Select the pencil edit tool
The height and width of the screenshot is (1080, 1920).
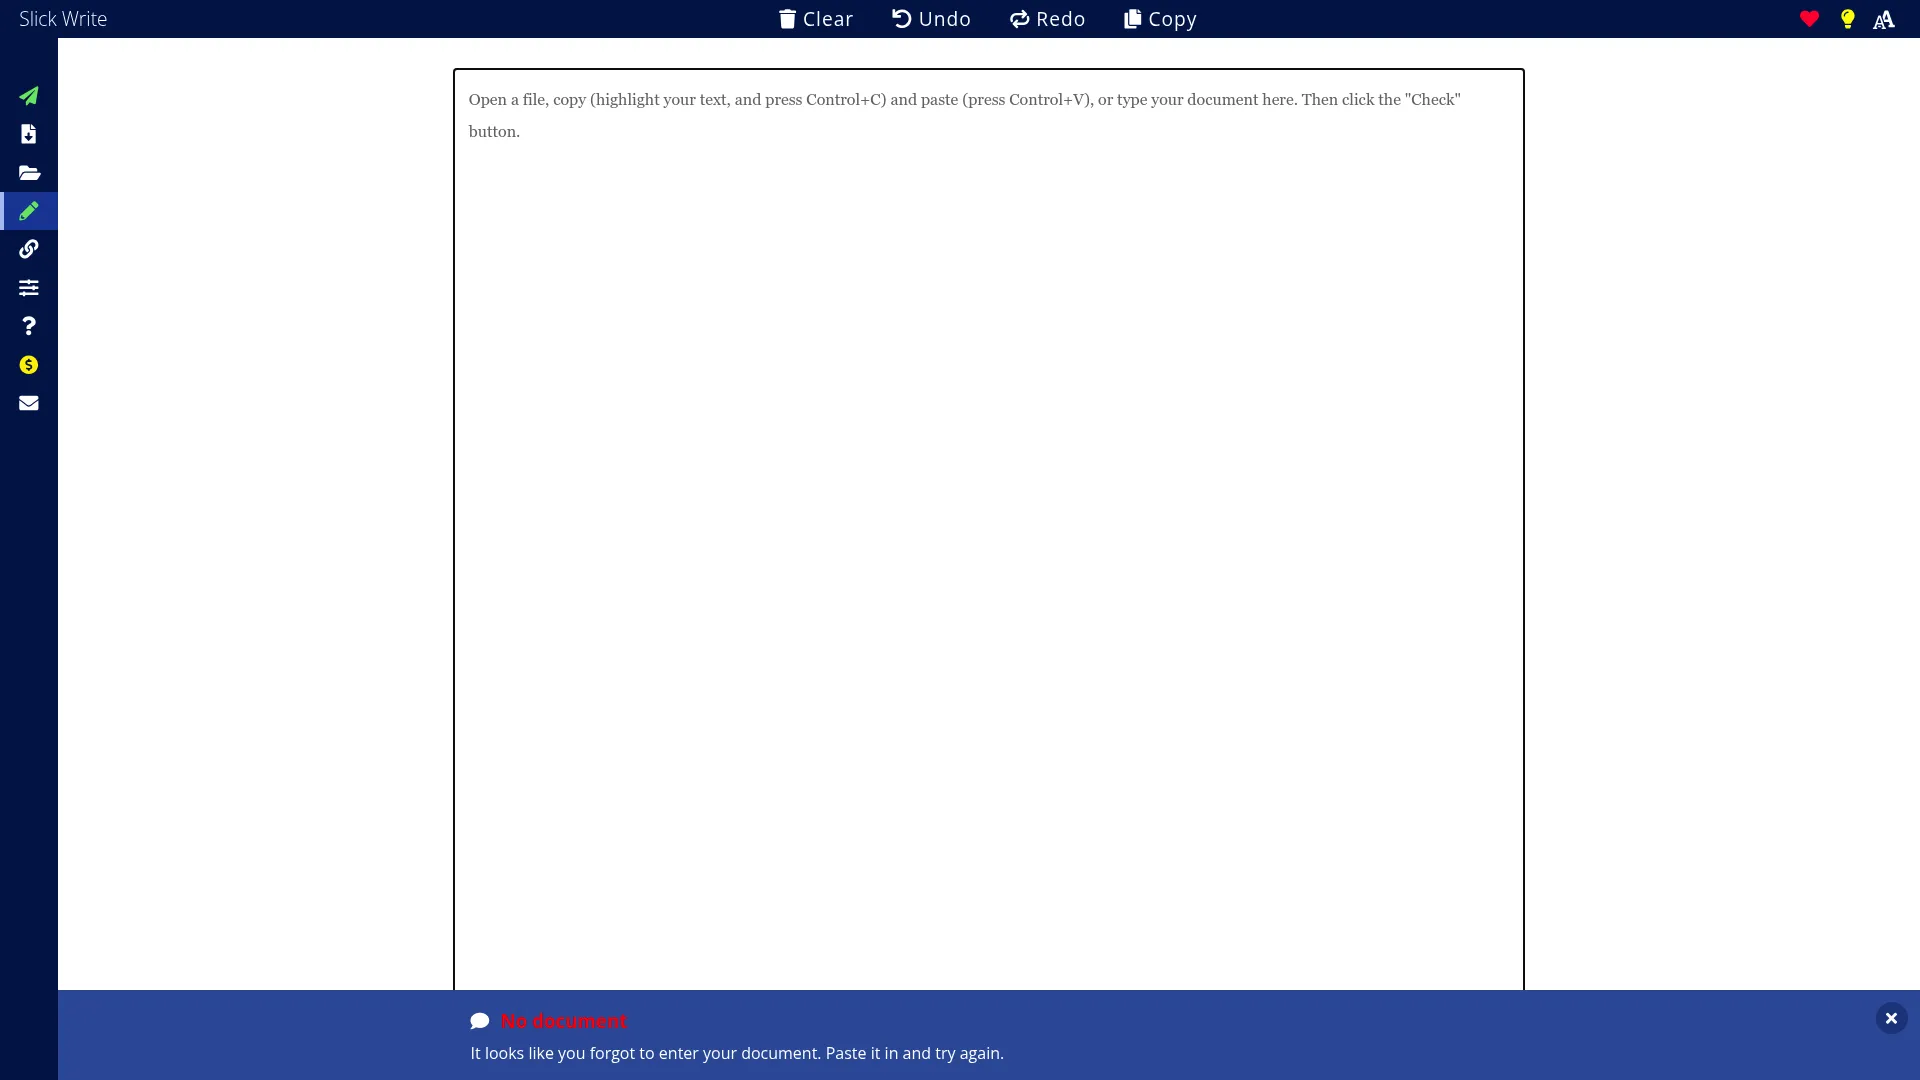pyautogui.click(x=29, y=211)
